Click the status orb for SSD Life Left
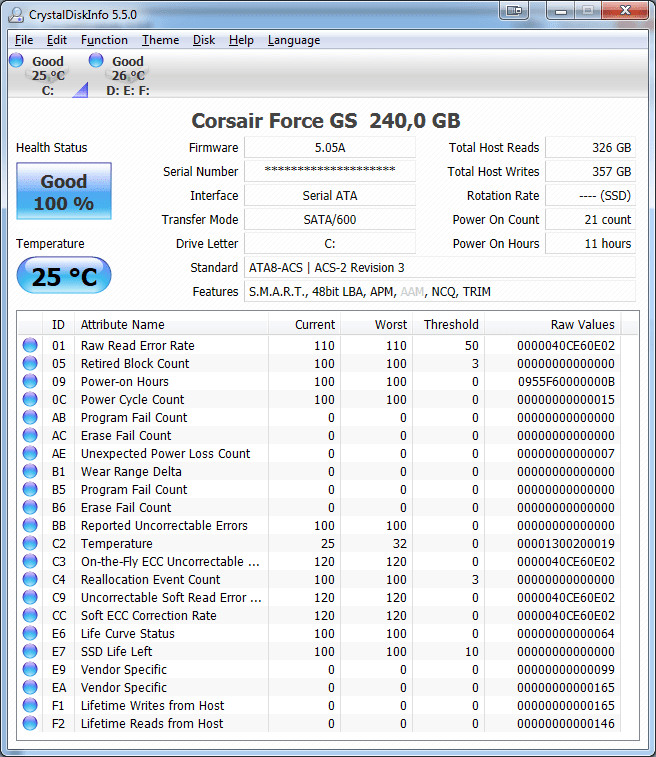 point(30,651)
